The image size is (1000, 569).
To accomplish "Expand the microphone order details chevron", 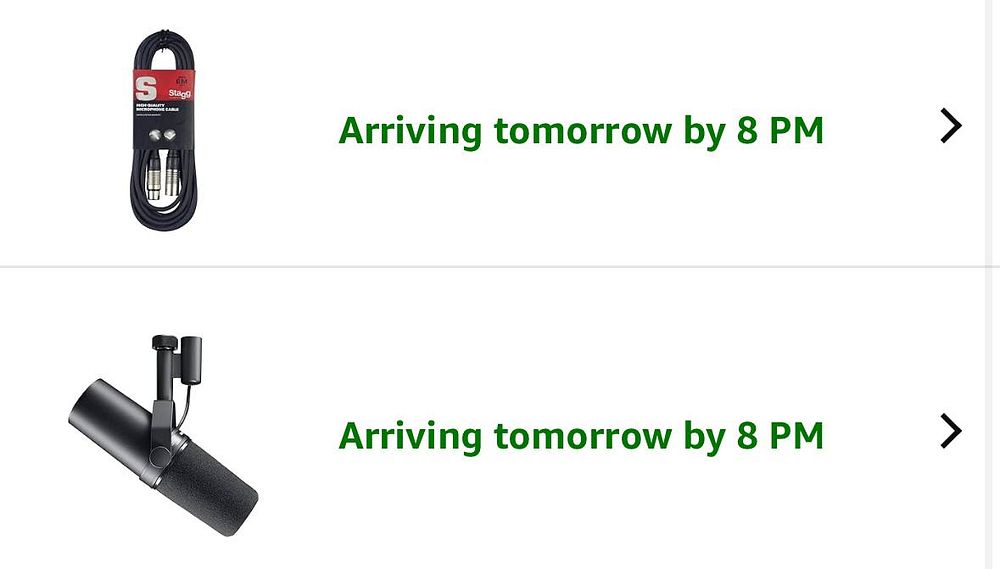I will pyautogui.click(x=951, y=431).
